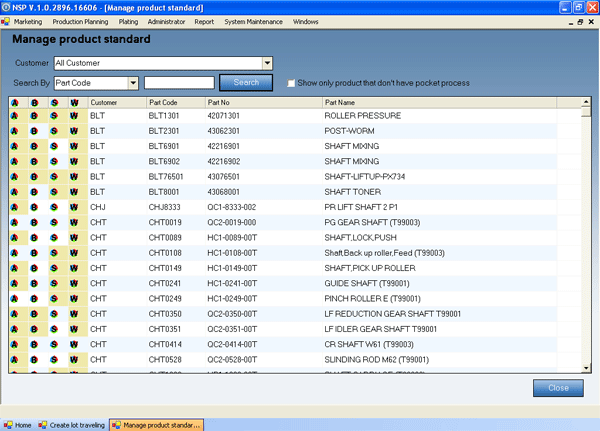The image size is (600, 431).
Task: Open the Customer dropdown list
Action: 267,63
